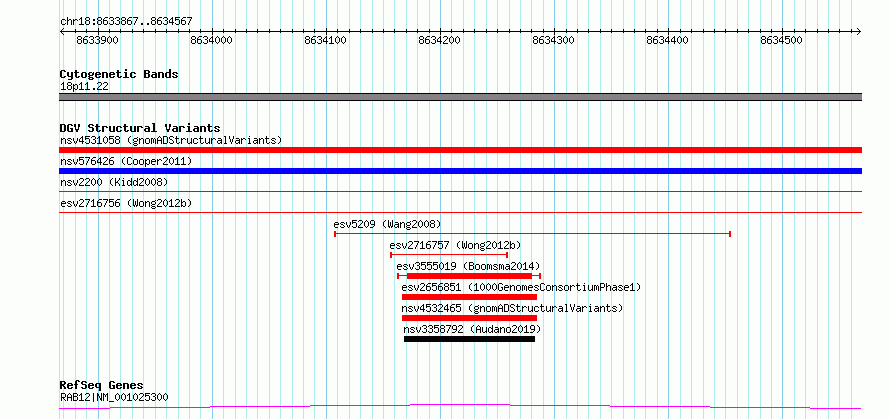Click the esv2716757 variant span line
Image resolution: width=890 pixels, height=419 pixels.
coord(449,255)
